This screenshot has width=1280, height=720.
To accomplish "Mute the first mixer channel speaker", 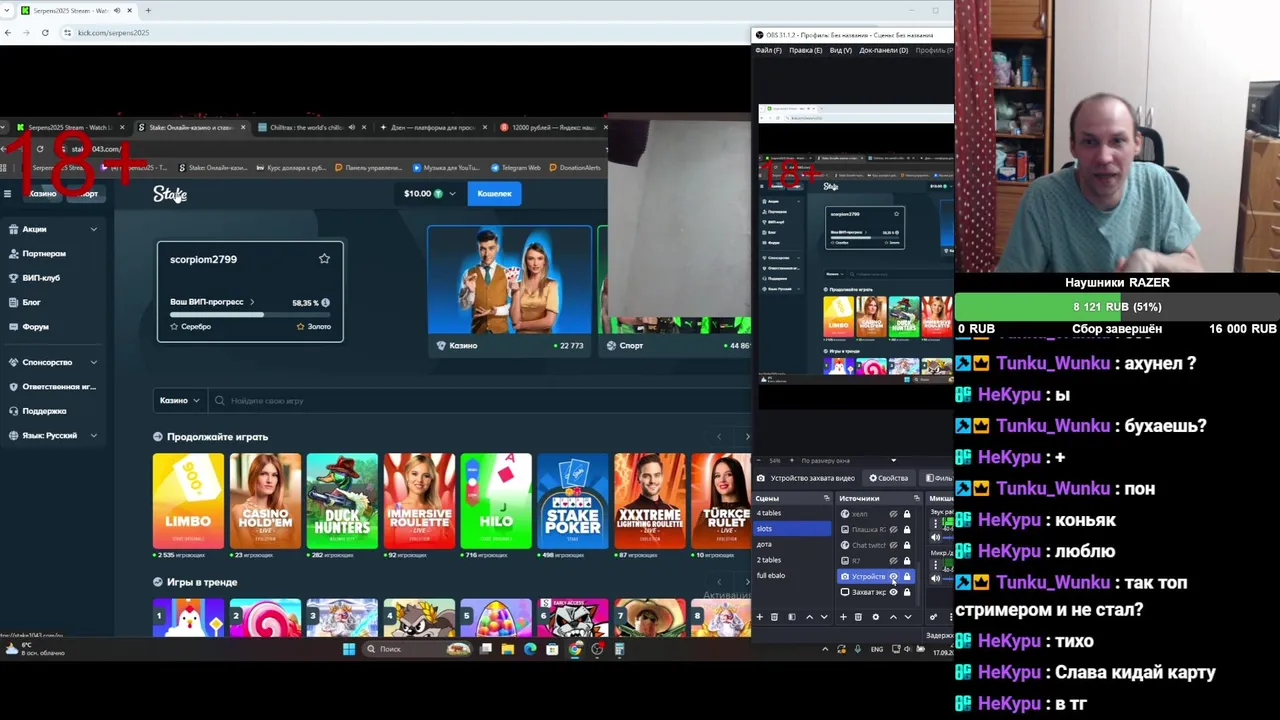I will click(x=935, y=537).
